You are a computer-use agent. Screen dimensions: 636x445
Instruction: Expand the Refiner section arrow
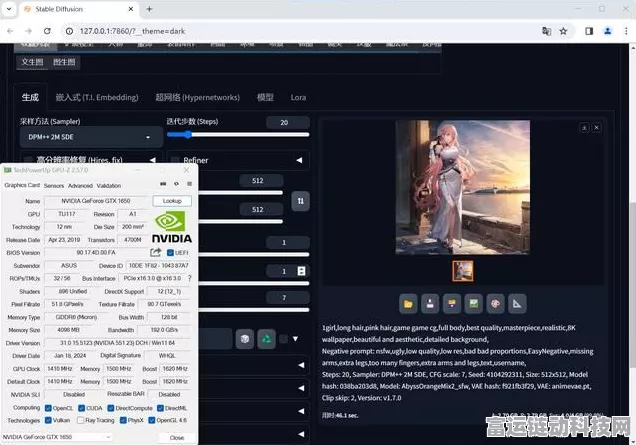click(299, 160)
